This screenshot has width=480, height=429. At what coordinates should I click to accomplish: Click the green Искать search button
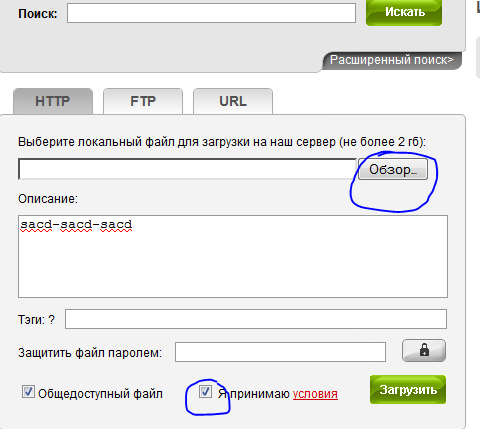tap(404, 12)
